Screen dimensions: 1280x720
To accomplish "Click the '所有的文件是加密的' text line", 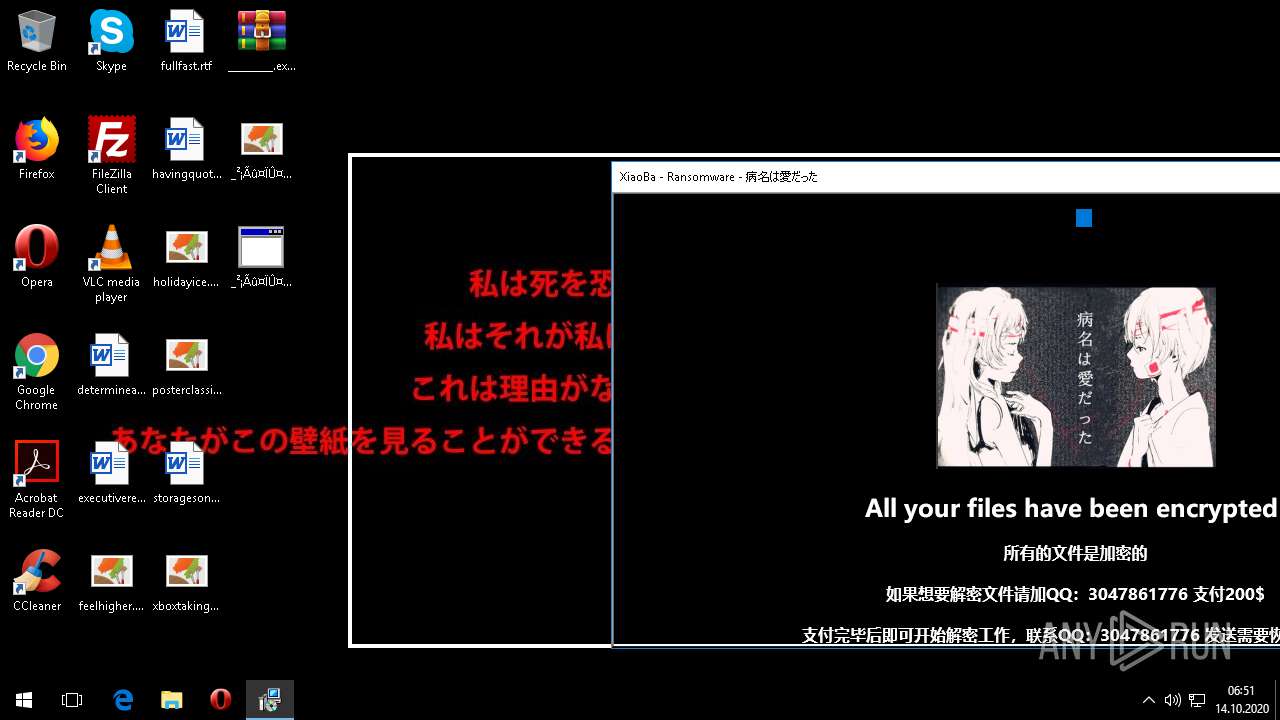I will 1075,553.
